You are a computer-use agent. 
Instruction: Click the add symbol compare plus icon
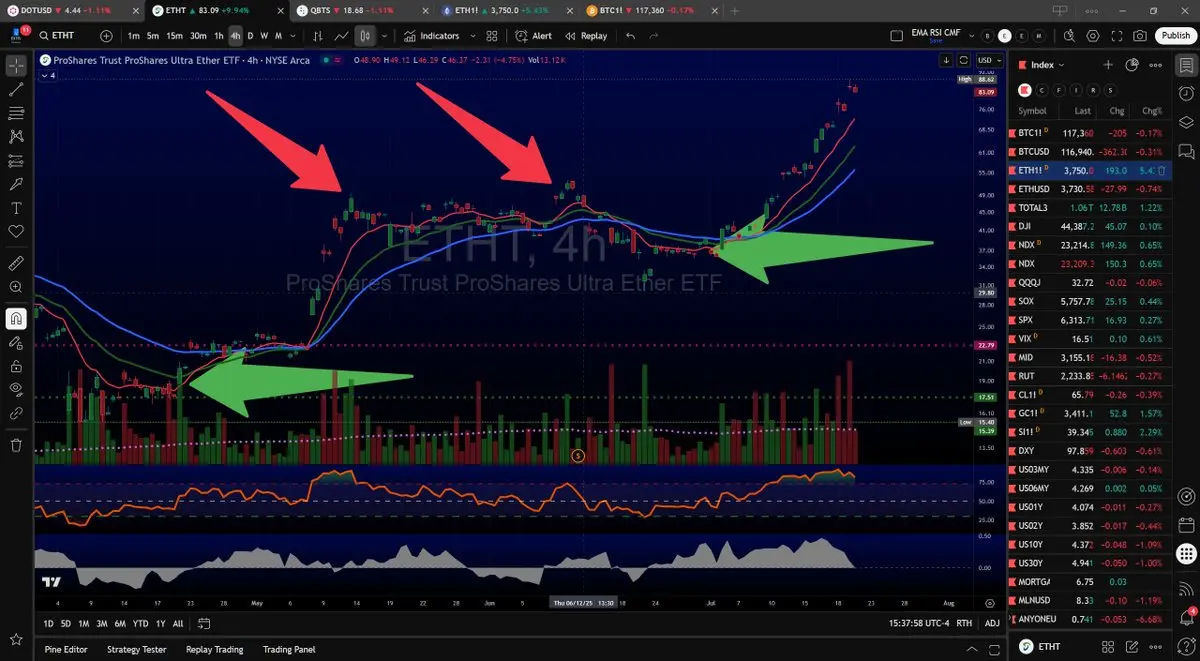pyautogui.click(x=107, y=36)
